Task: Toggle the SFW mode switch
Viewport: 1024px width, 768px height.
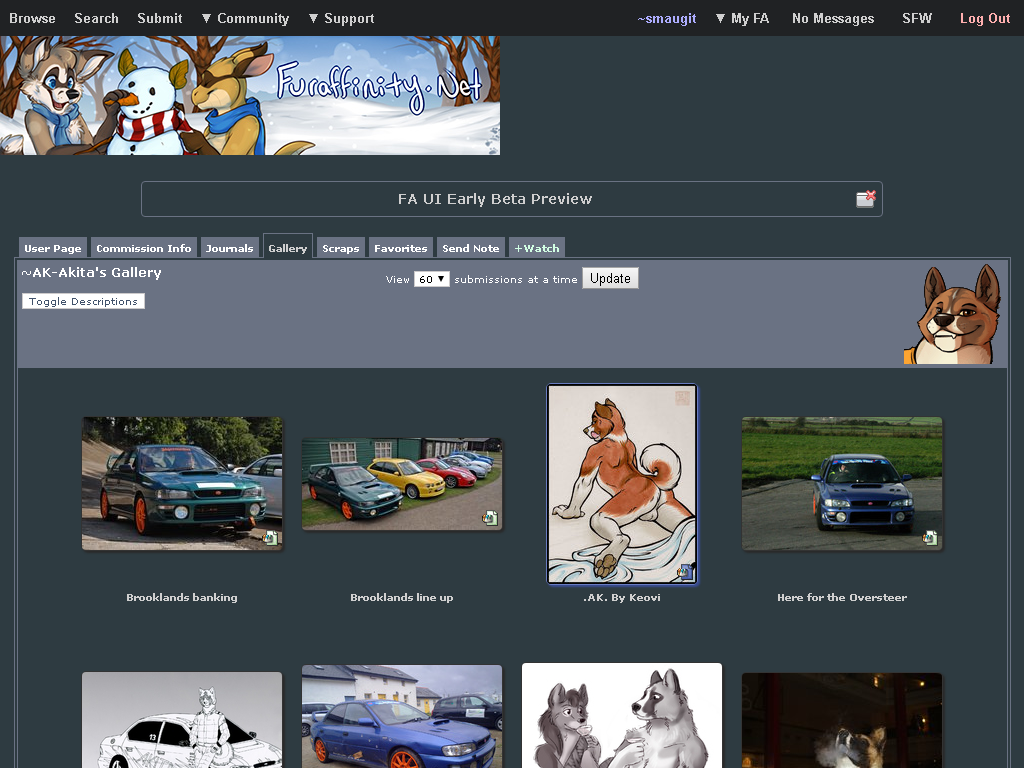Action: 916,18
